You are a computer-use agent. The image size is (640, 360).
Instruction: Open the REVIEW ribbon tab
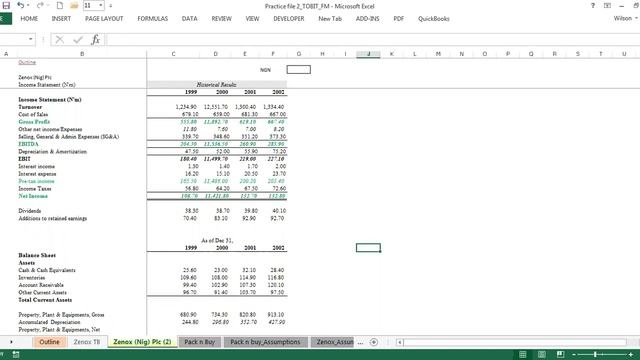click(222, 19)
